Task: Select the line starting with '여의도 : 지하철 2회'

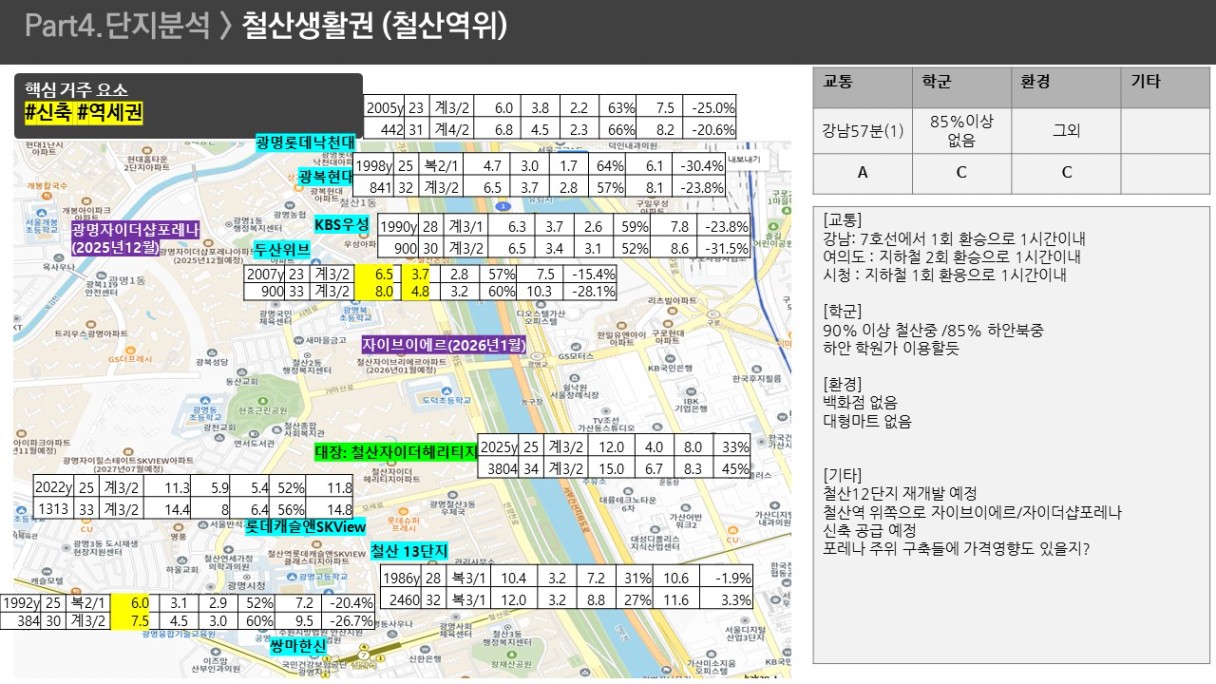Action: [x=950, y=257]
